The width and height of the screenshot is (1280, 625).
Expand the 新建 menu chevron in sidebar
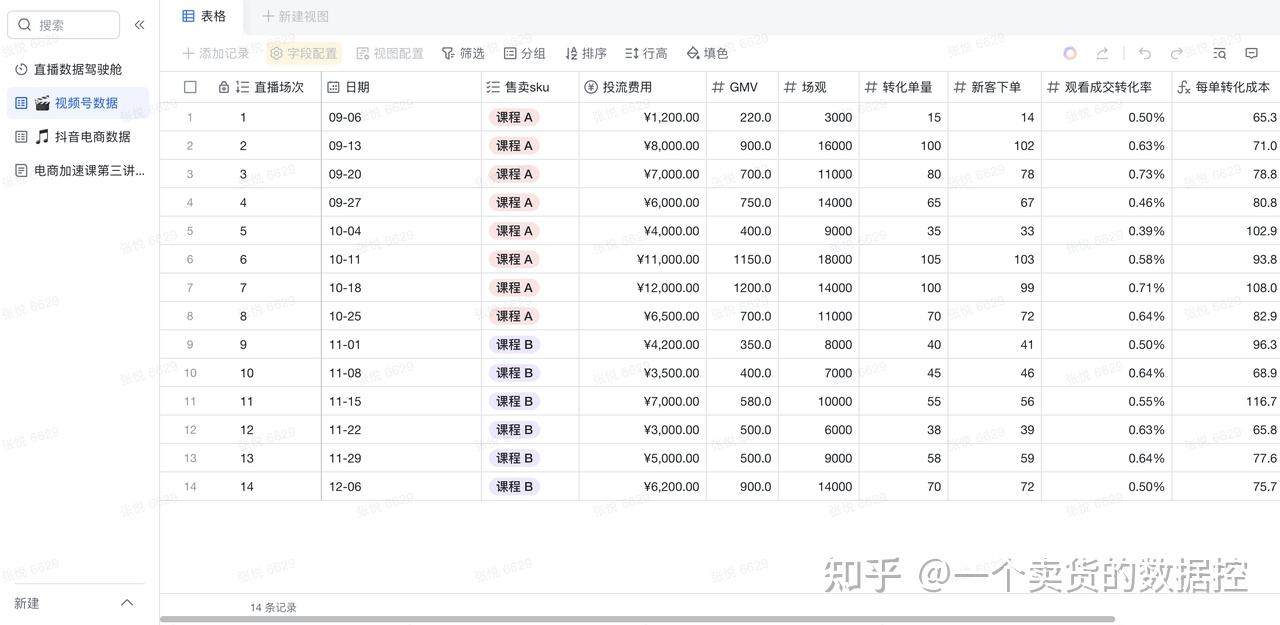coord(127,603)
